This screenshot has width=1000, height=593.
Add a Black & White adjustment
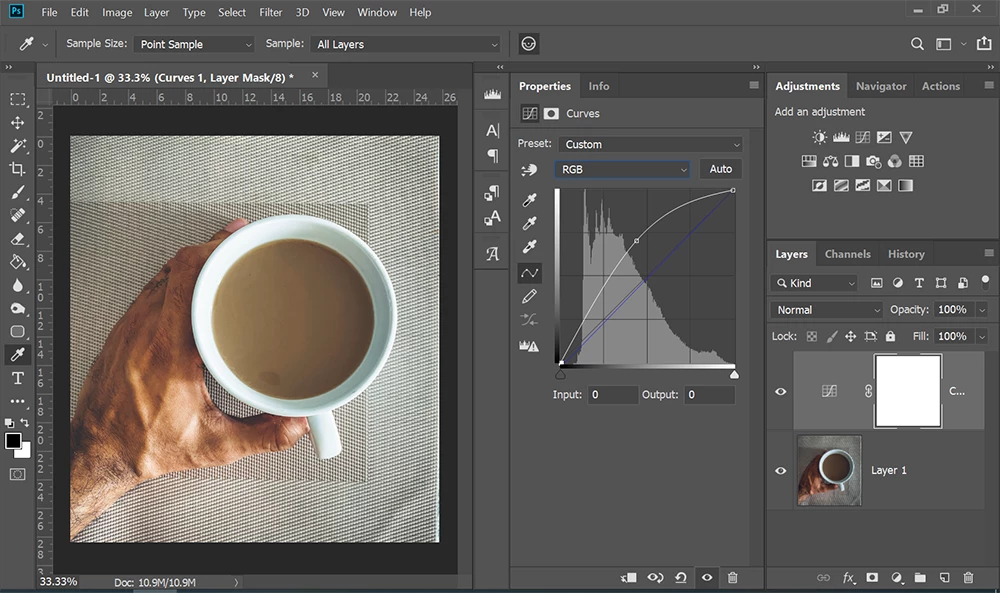tap(852, 161)
